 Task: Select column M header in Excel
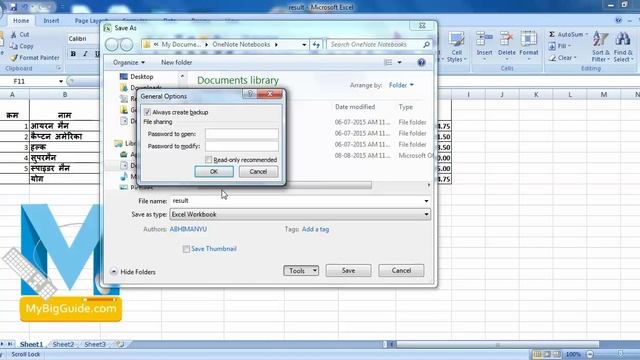[603, 95]
